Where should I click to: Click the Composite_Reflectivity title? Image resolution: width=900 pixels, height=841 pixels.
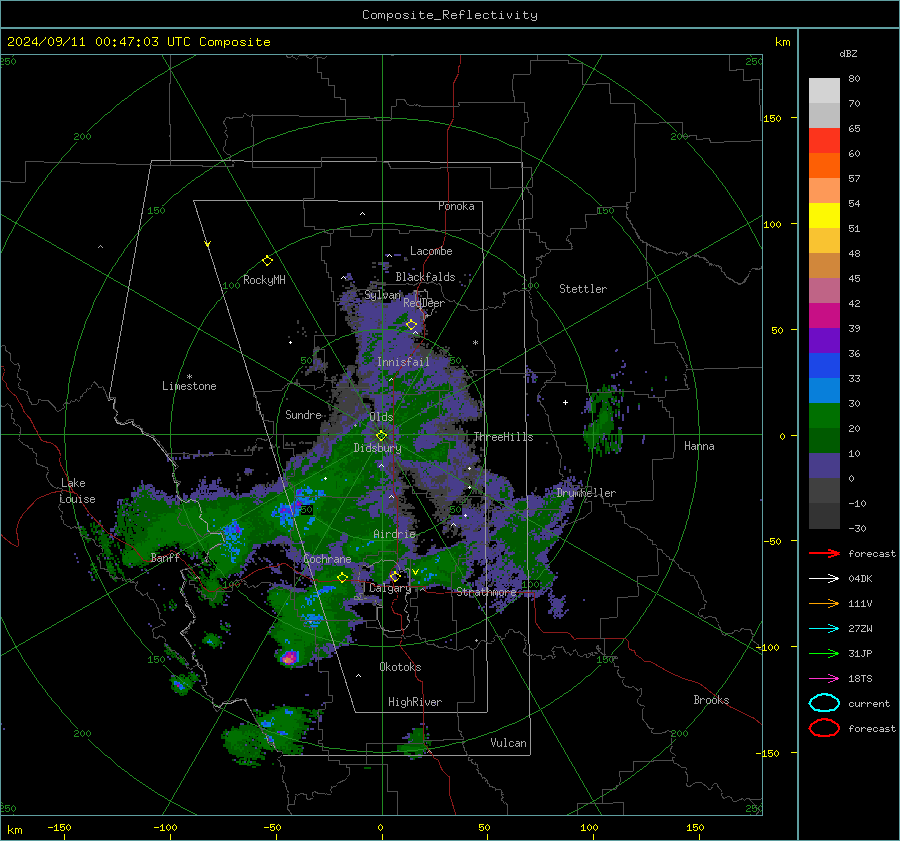tap(450, 15)
